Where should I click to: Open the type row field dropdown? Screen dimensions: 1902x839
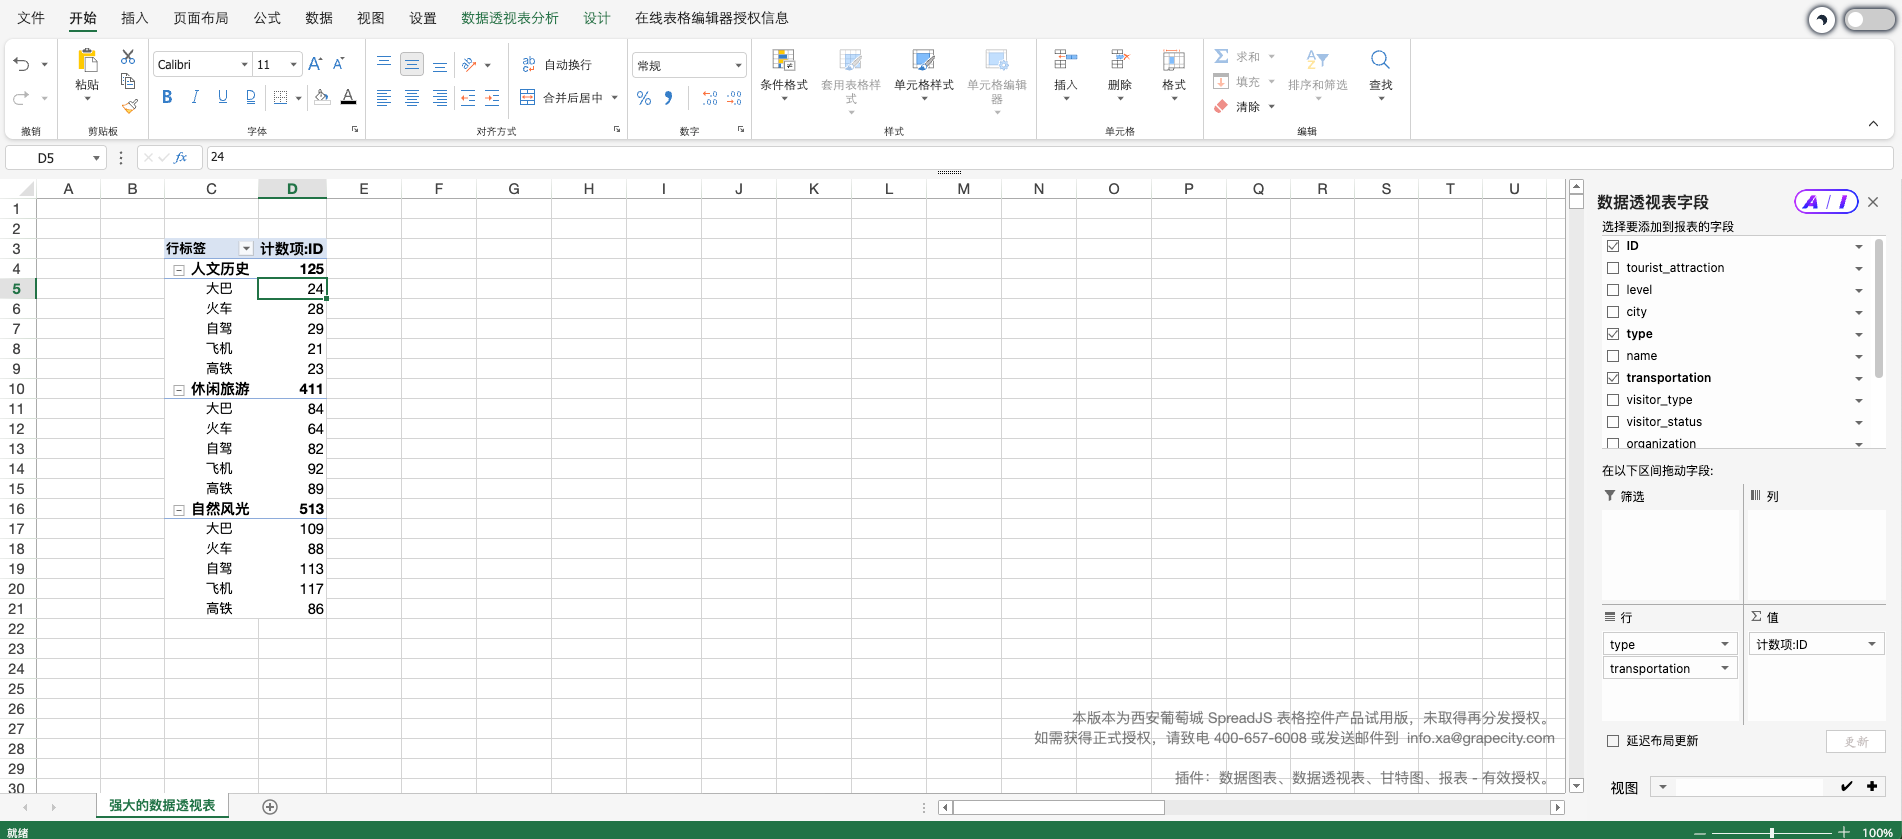pyautogui.click(x=1725, y=644)
